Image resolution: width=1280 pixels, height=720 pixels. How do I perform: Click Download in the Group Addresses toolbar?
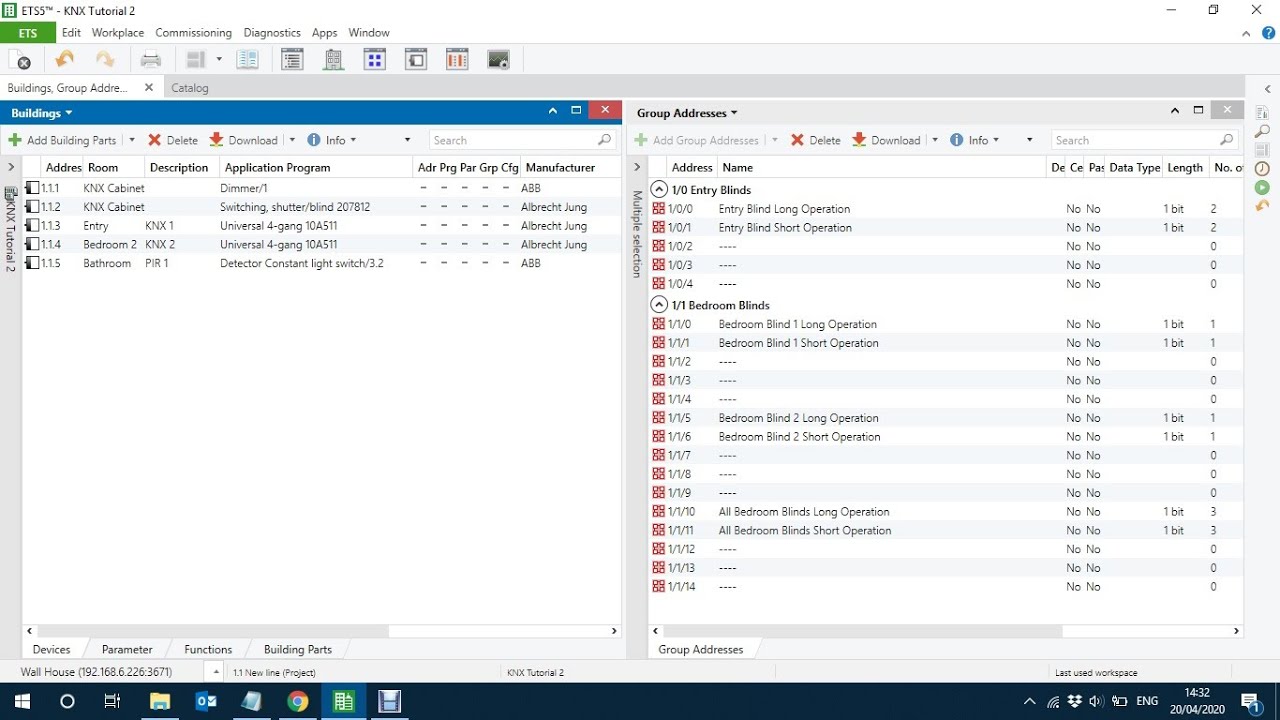[886, 140]
